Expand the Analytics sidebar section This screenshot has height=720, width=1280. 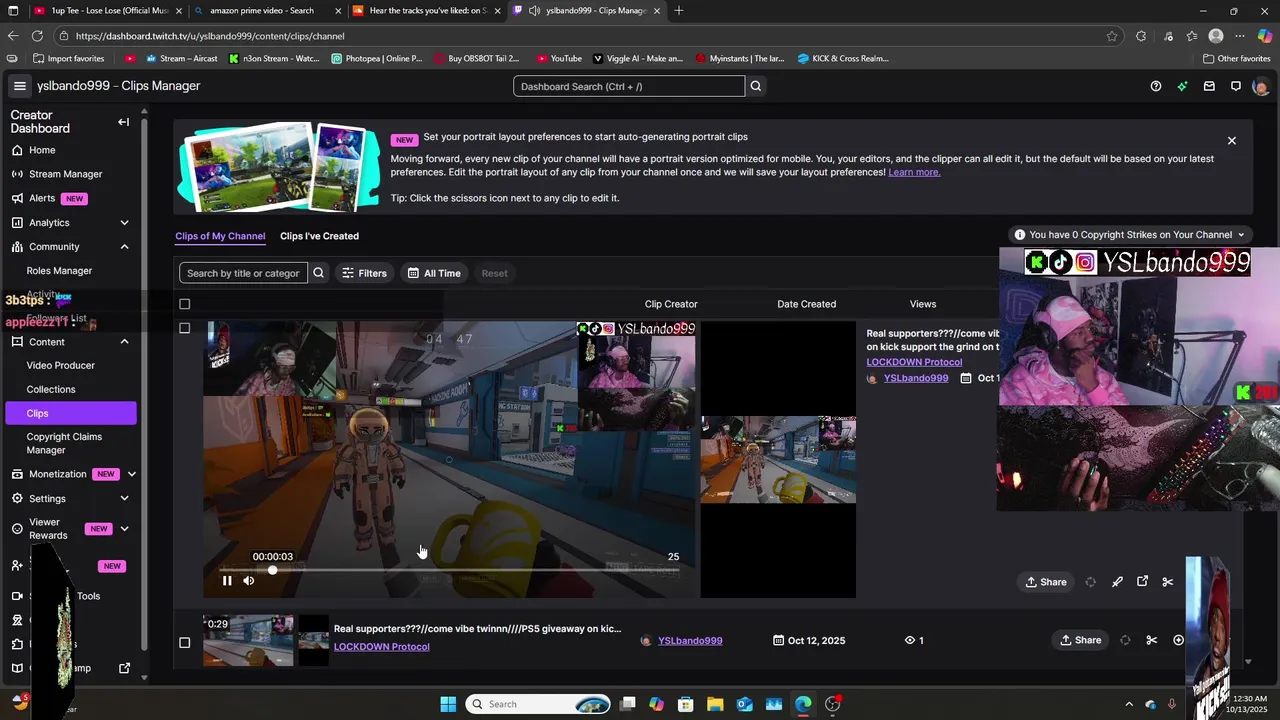[x=124, y=222]
